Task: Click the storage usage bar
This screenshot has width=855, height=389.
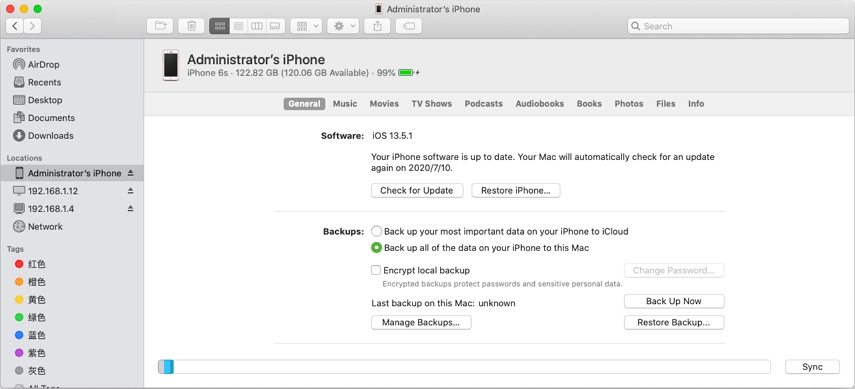Action: click(x=464, y=367)
